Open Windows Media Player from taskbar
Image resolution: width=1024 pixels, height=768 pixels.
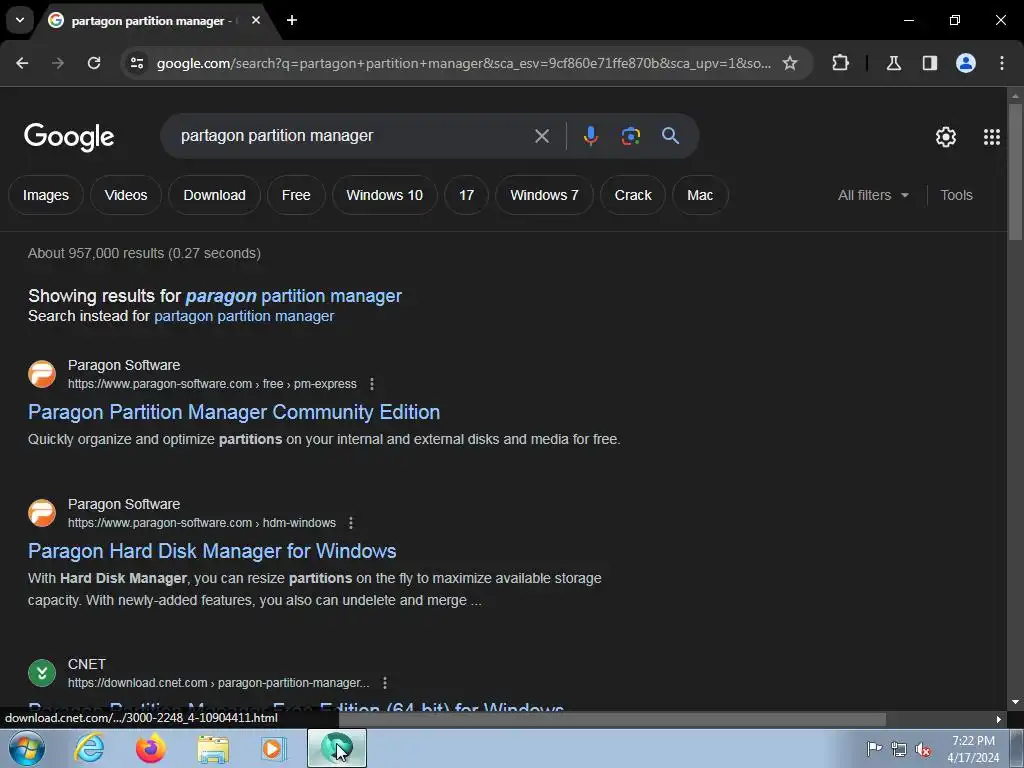coord(273,749)
